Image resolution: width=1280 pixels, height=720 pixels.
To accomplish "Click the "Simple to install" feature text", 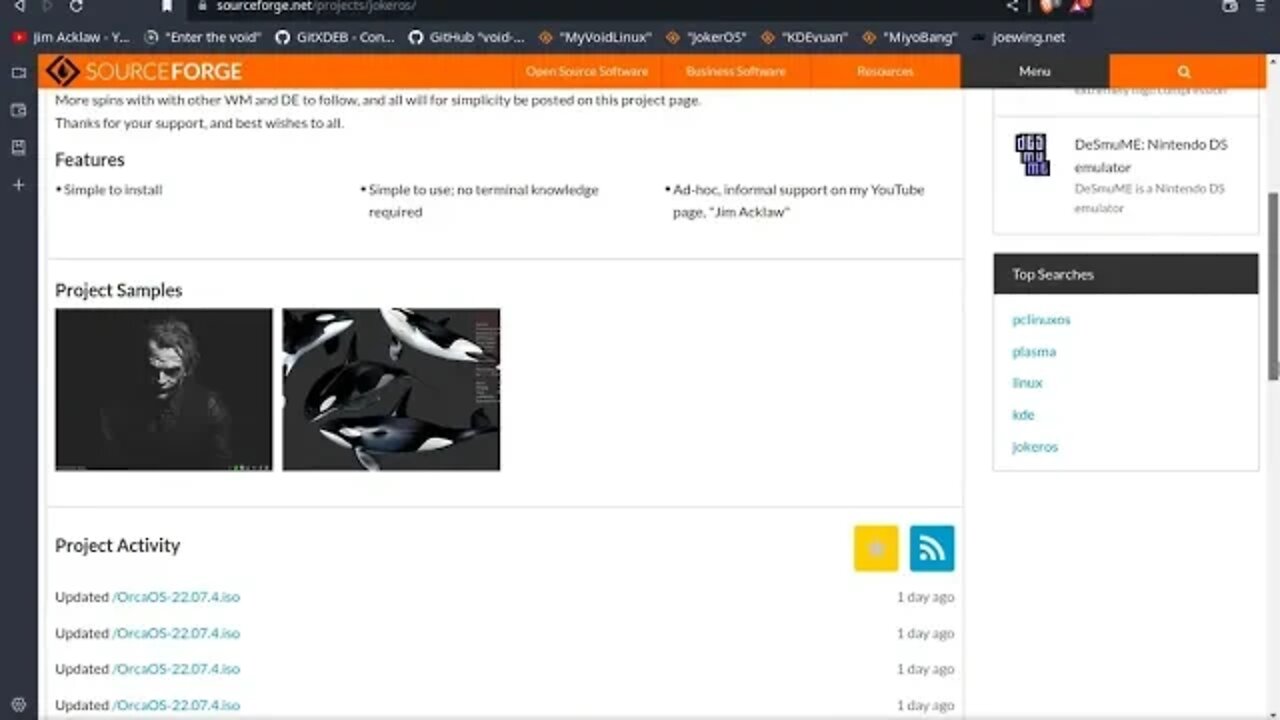I will point(113,190).
